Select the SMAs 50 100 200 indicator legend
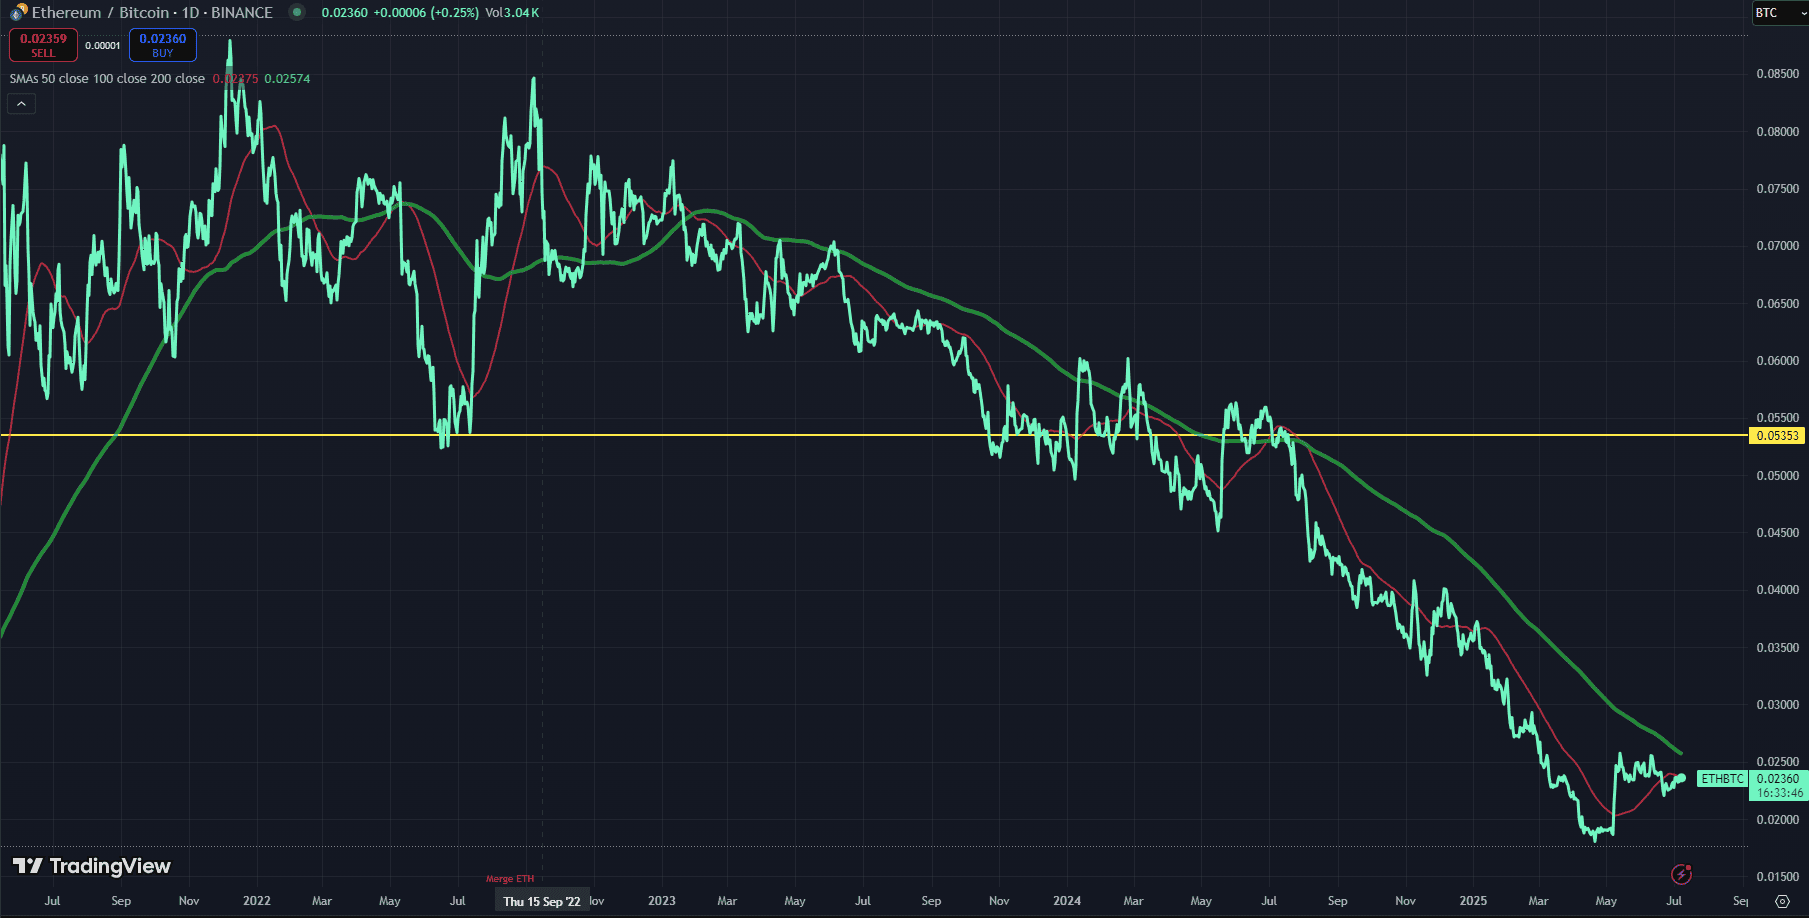This screenshot has height=918, width=1809. [x=107, y=79]
